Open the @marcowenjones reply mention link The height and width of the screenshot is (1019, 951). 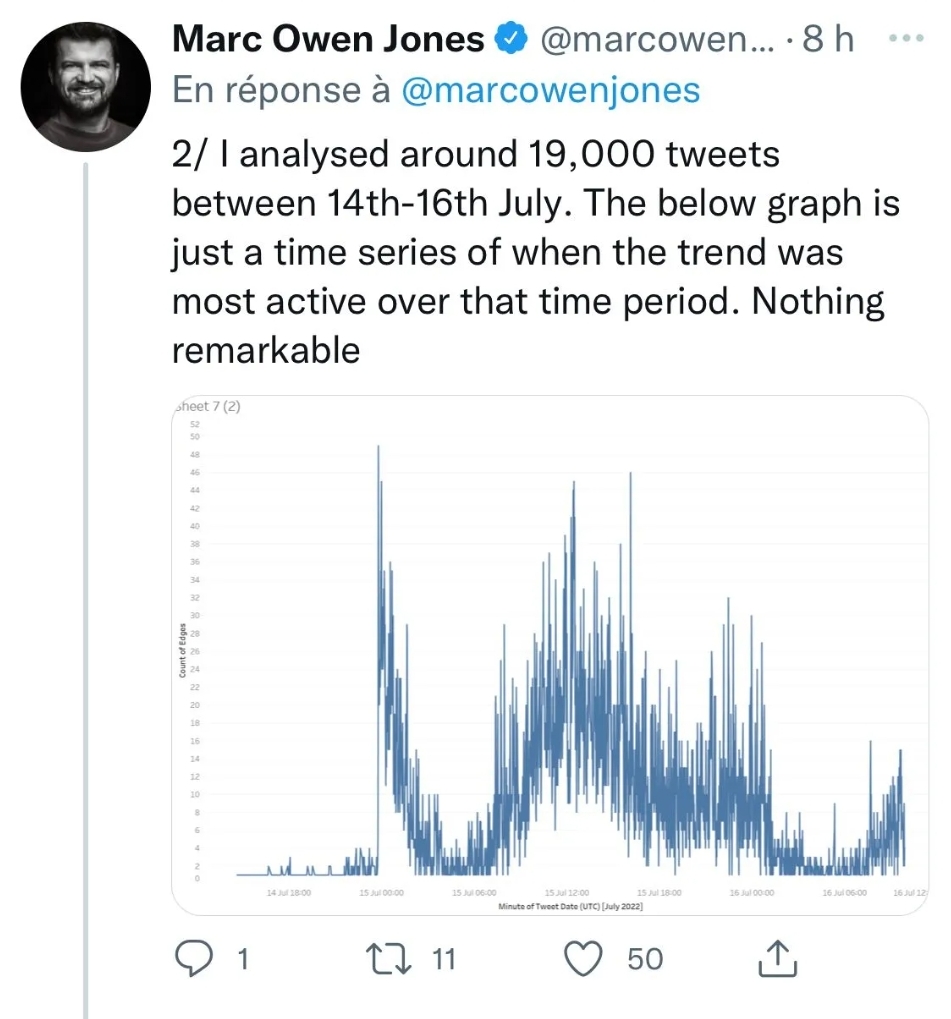[550, 90]
